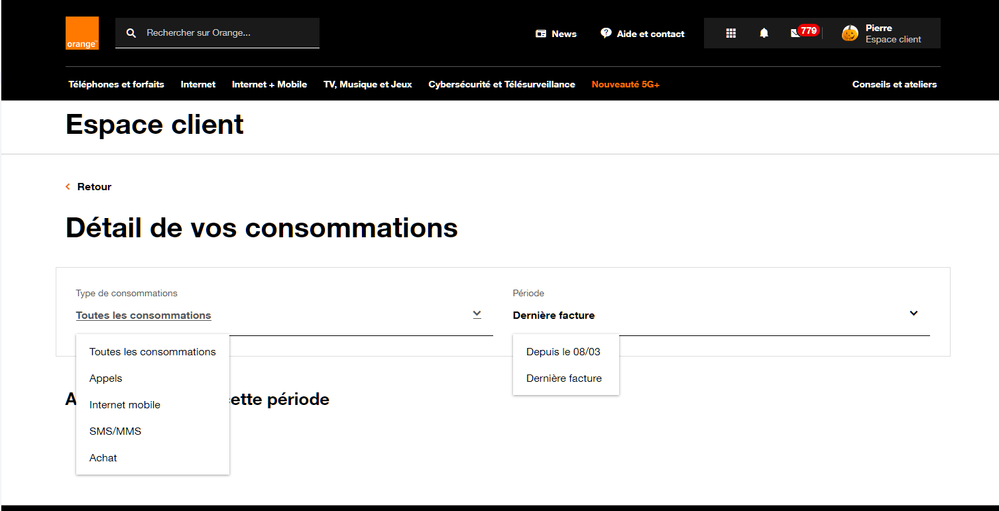
Task: Pick Achat in consumption list
Action: 103,458
